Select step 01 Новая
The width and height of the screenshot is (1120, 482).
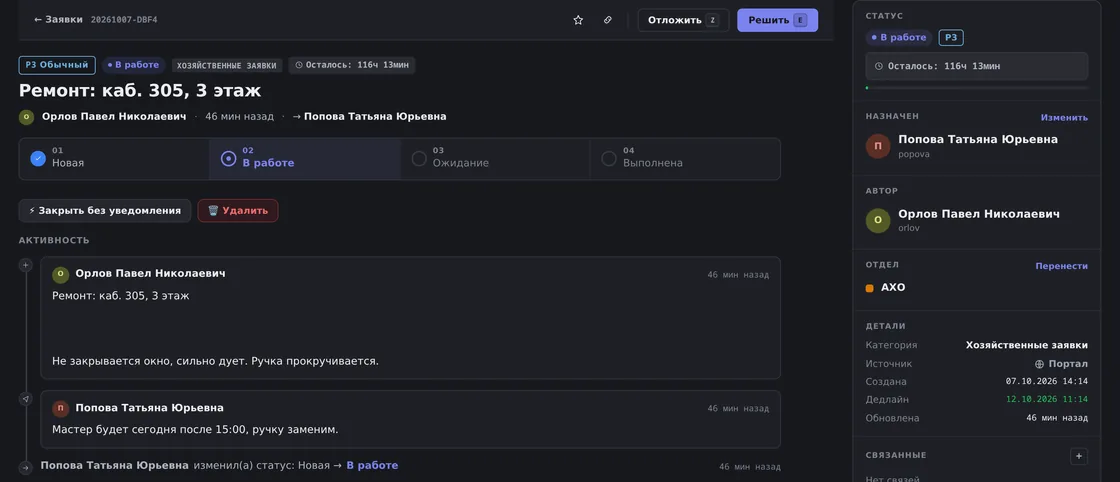(114, 159)
